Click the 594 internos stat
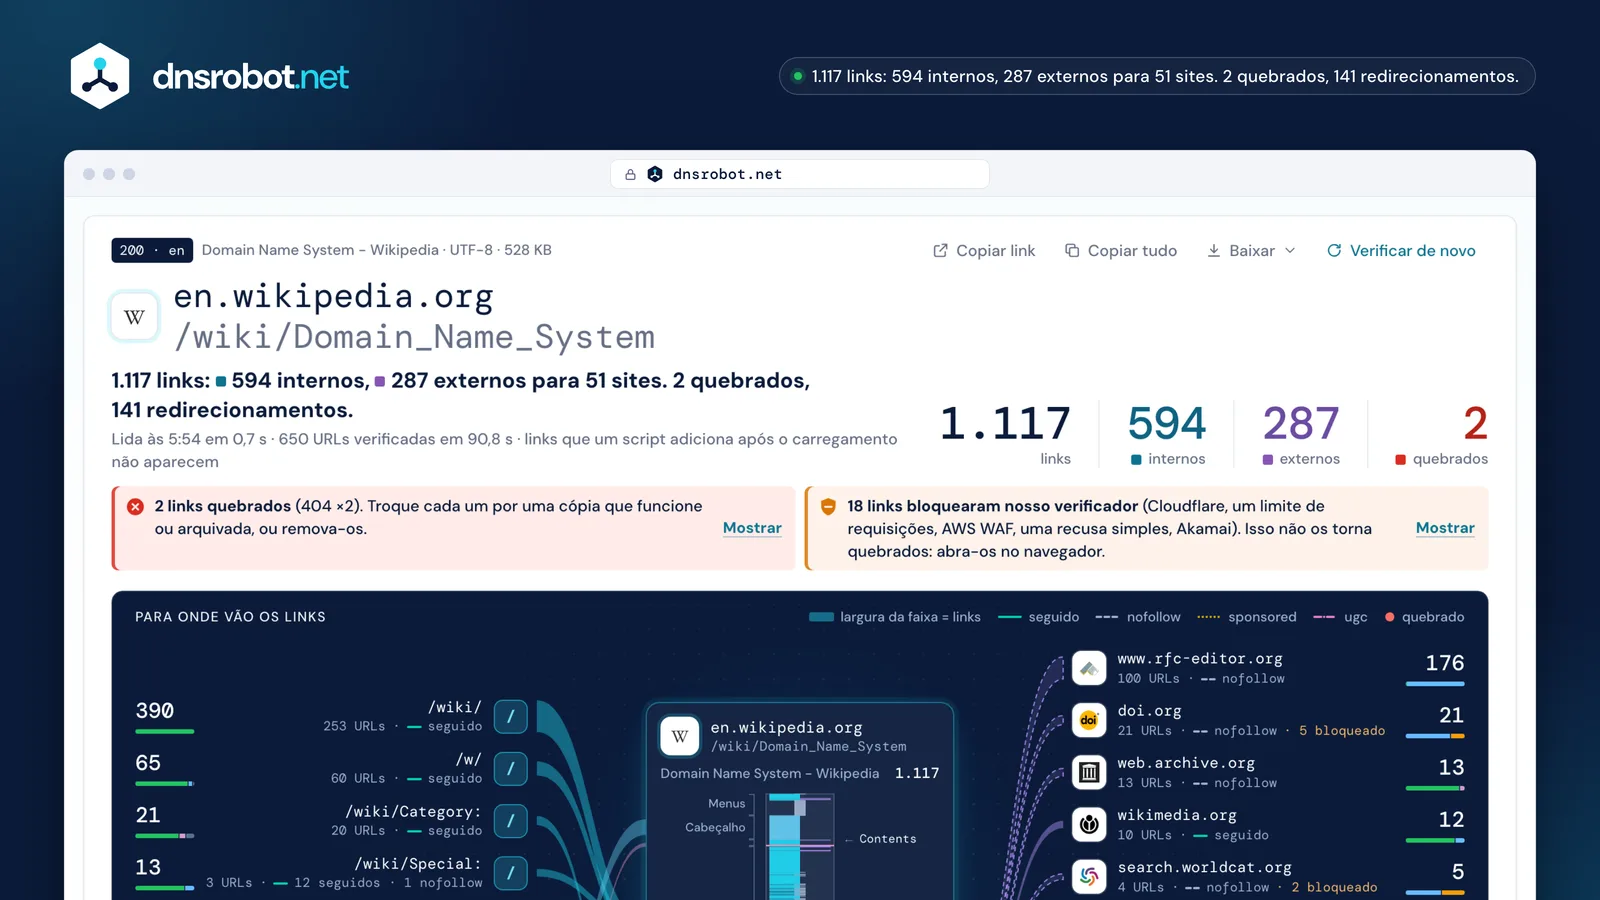Image resolution: width=1600 pixels, height=900 pixels. click(1167, 434)
